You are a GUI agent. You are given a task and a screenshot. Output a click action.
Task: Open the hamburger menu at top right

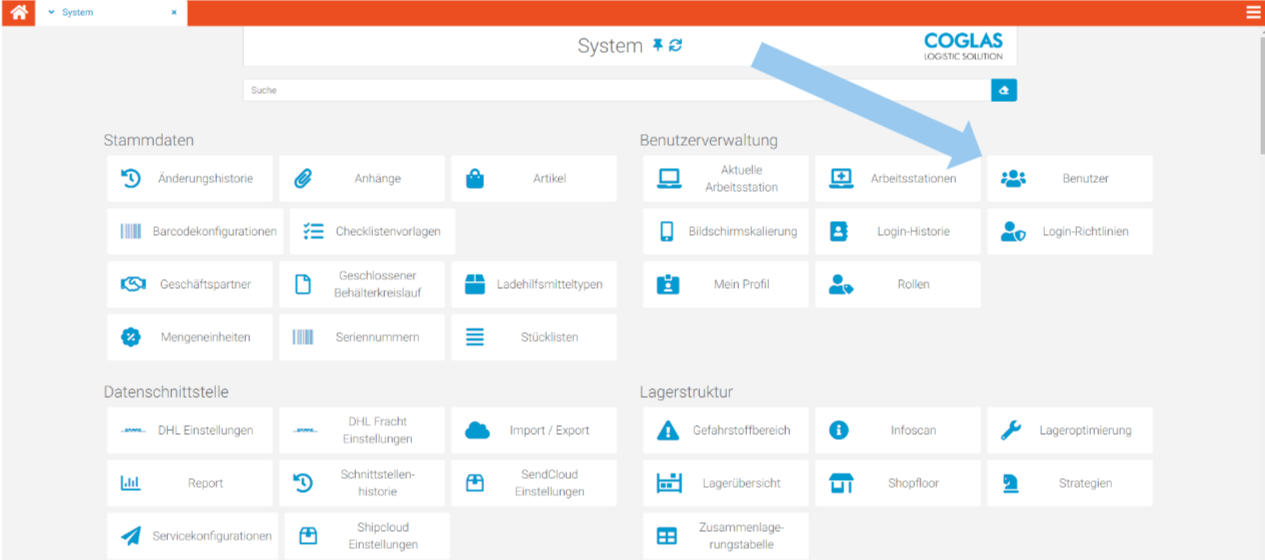(1253, 13)
